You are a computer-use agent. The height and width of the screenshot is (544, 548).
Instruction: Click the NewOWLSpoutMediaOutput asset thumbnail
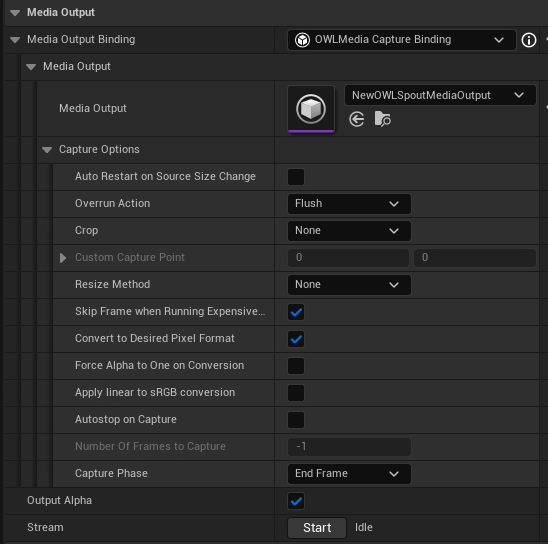[x=311, y=109]
